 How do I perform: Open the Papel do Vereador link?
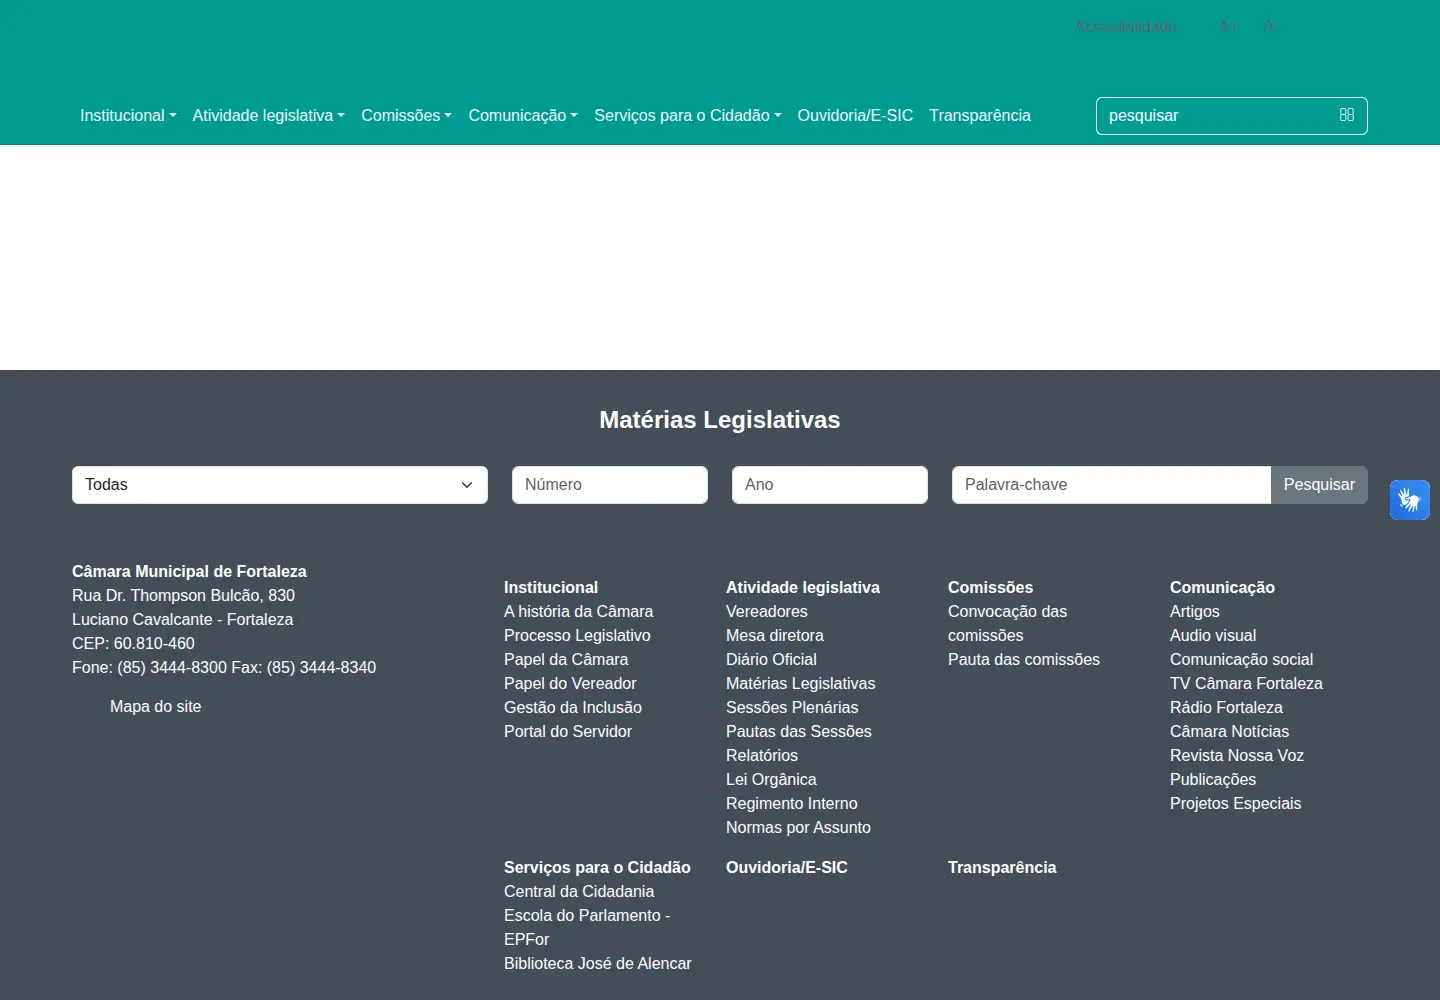pos(570,683)
